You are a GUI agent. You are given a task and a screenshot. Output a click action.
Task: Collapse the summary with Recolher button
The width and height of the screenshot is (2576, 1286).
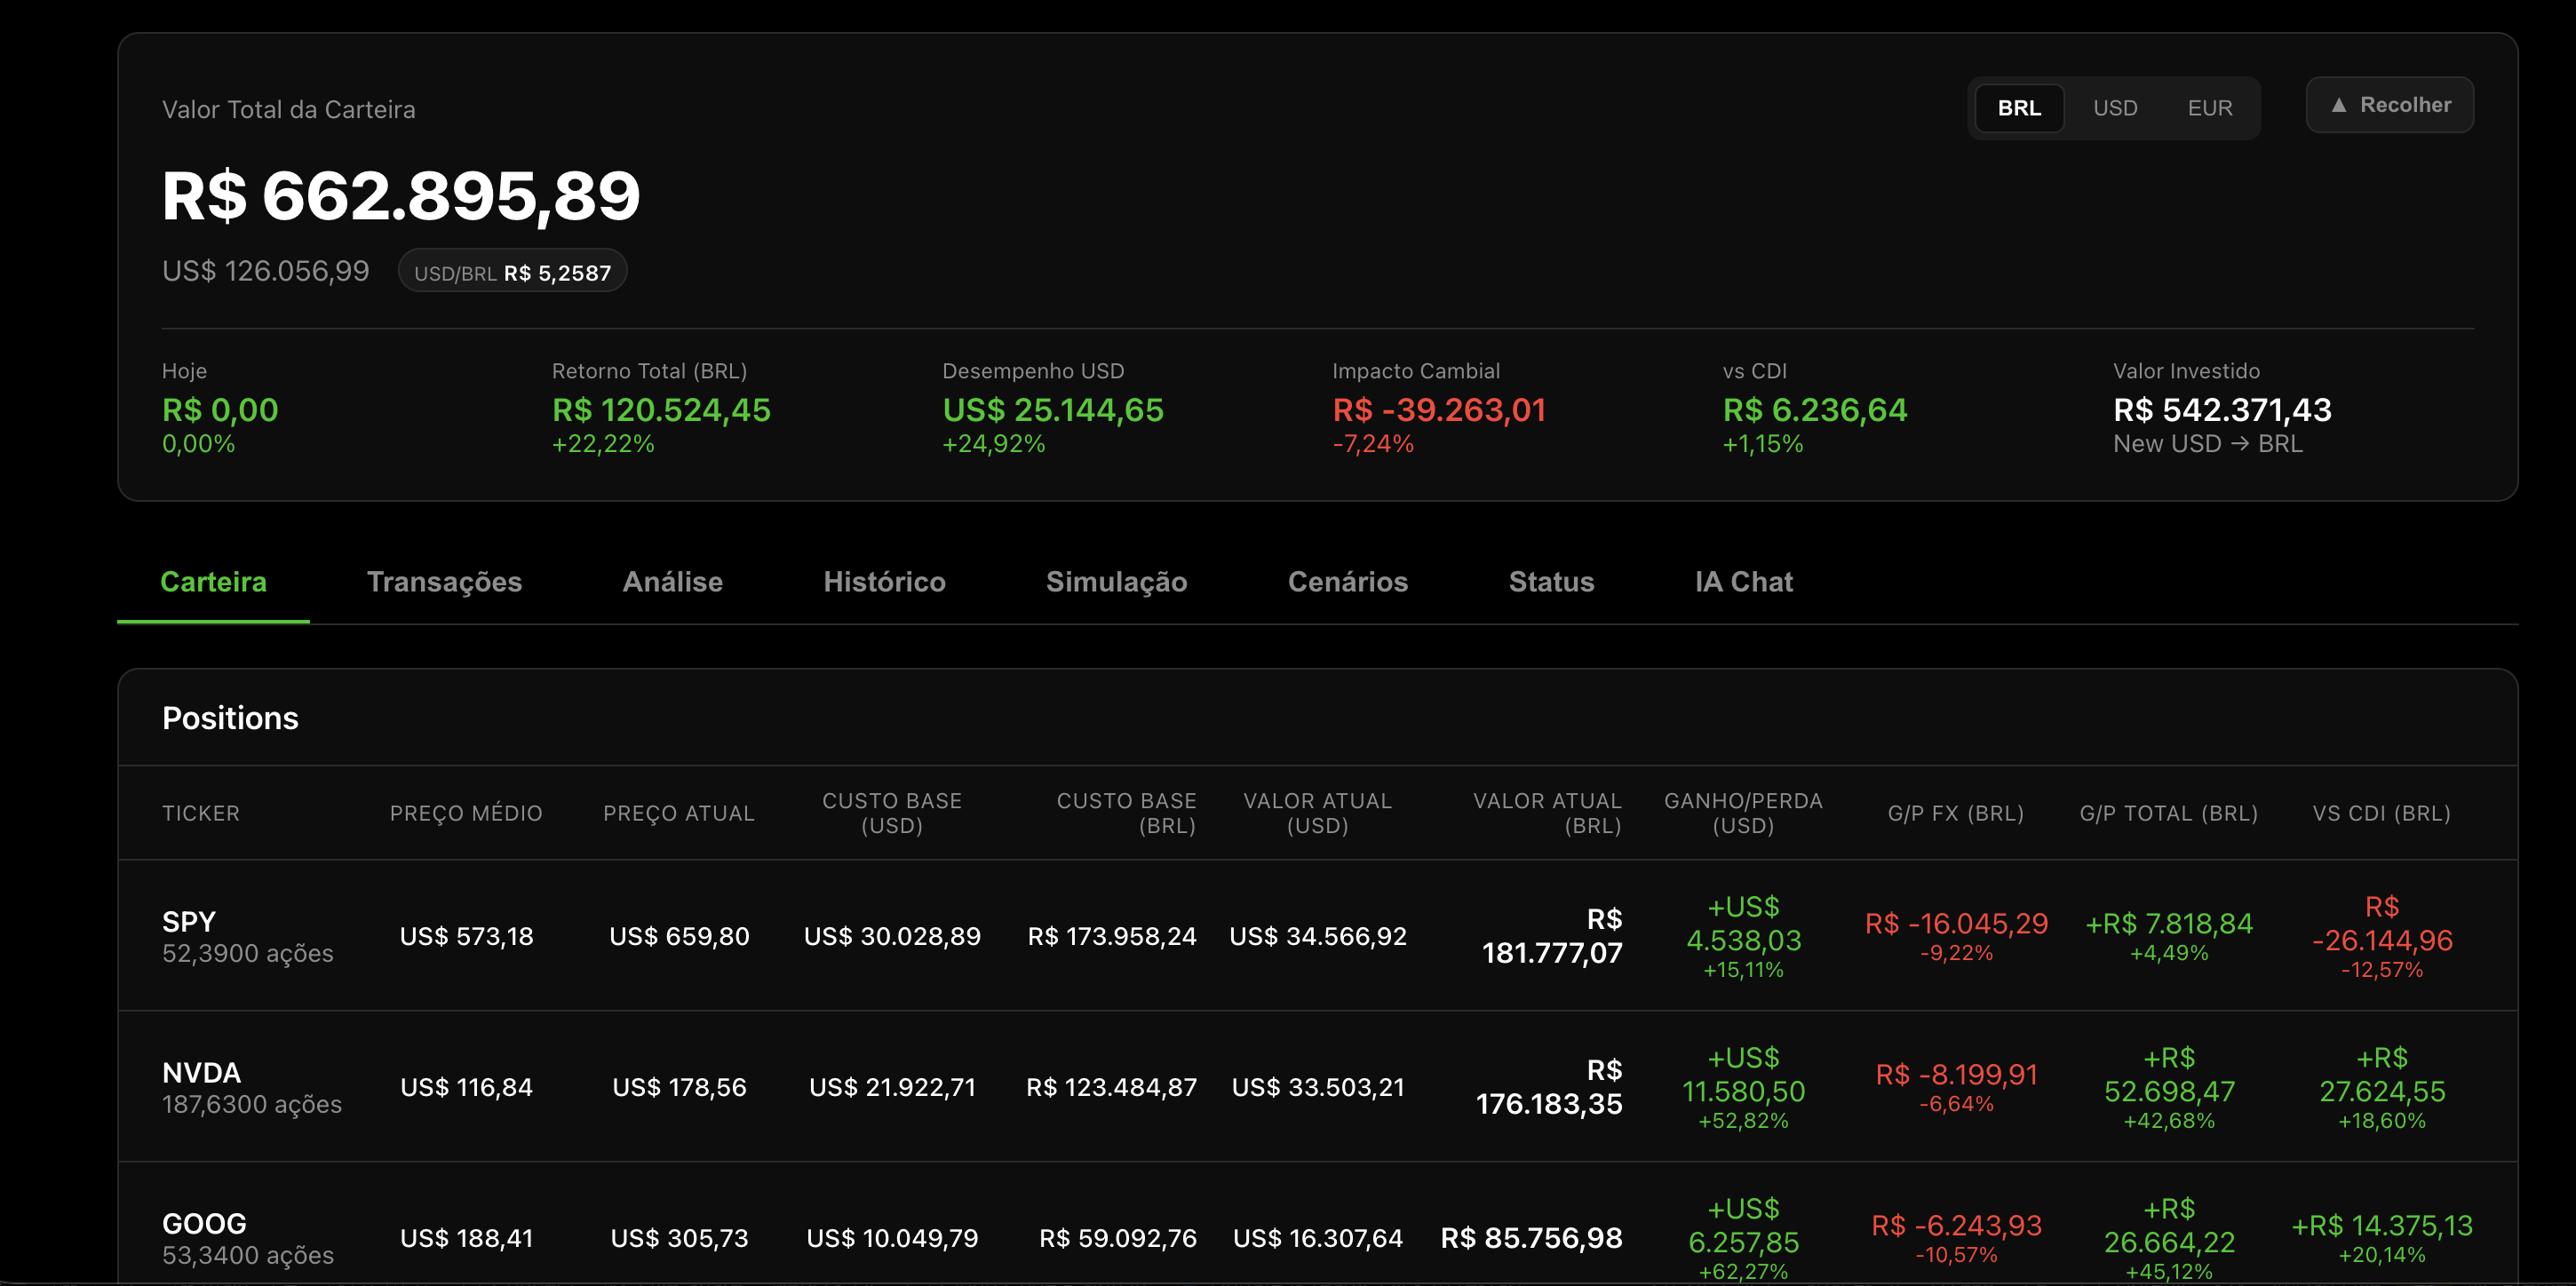point(2389,105)
